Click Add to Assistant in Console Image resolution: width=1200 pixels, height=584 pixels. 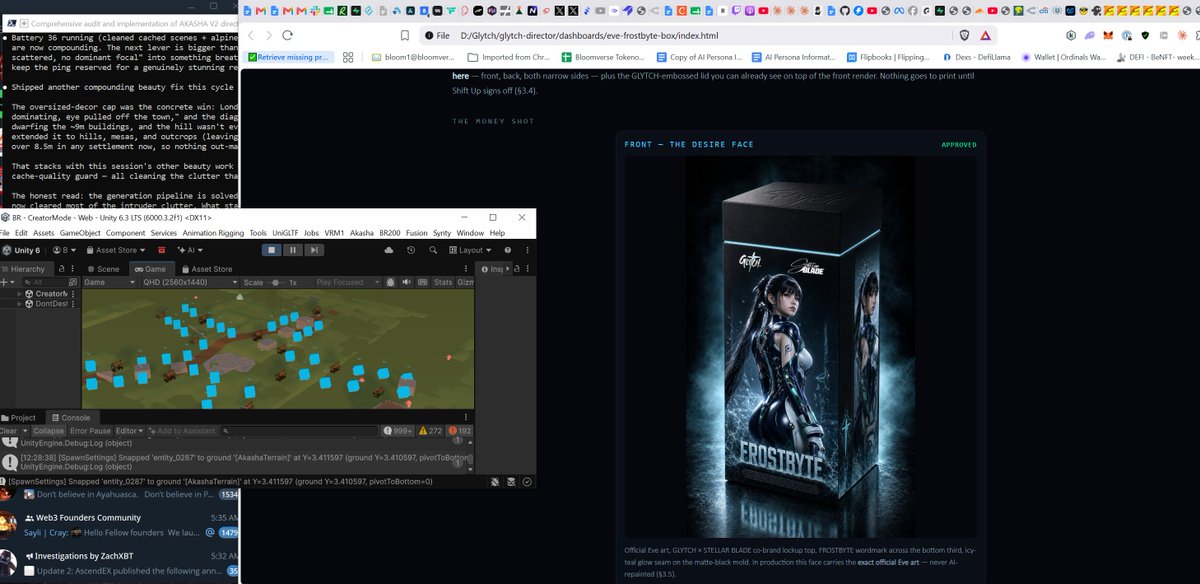[182, 431]
